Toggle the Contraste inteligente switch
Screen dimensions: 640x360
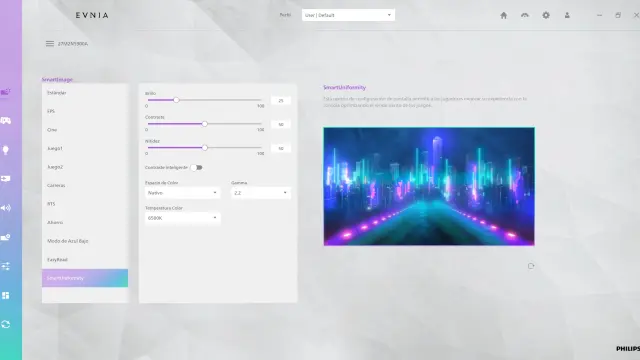[x=197, y=167]
